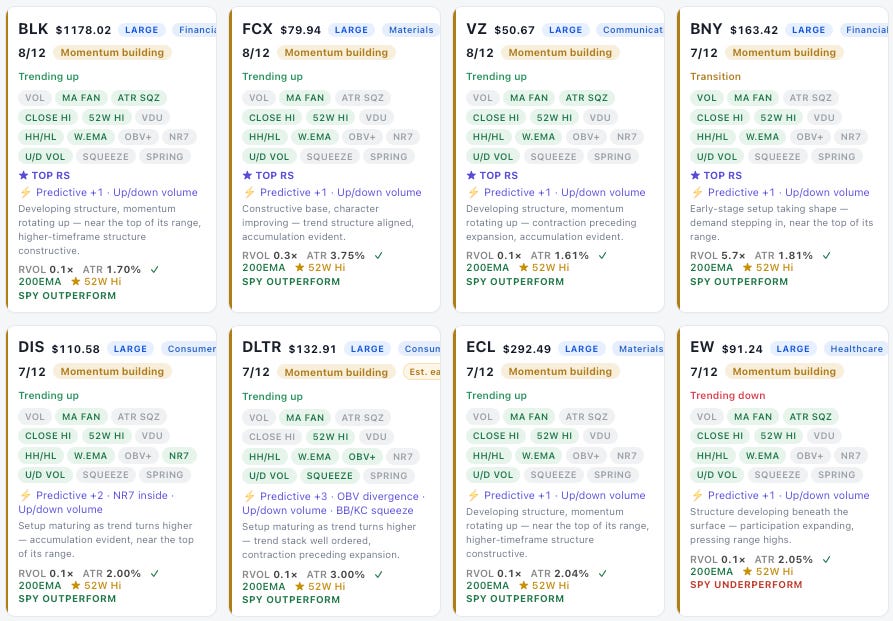The width and height of the screenshot is (893, 621).
Task: Click the MA FAN chip on FCX card
Action: (x=305, y=98)
